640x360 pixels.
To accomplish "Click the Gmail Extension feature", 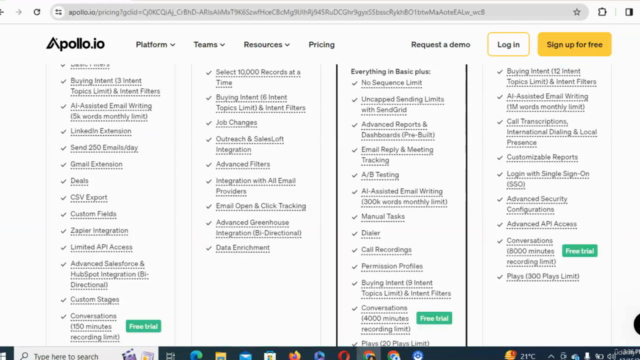I will 96,164.
